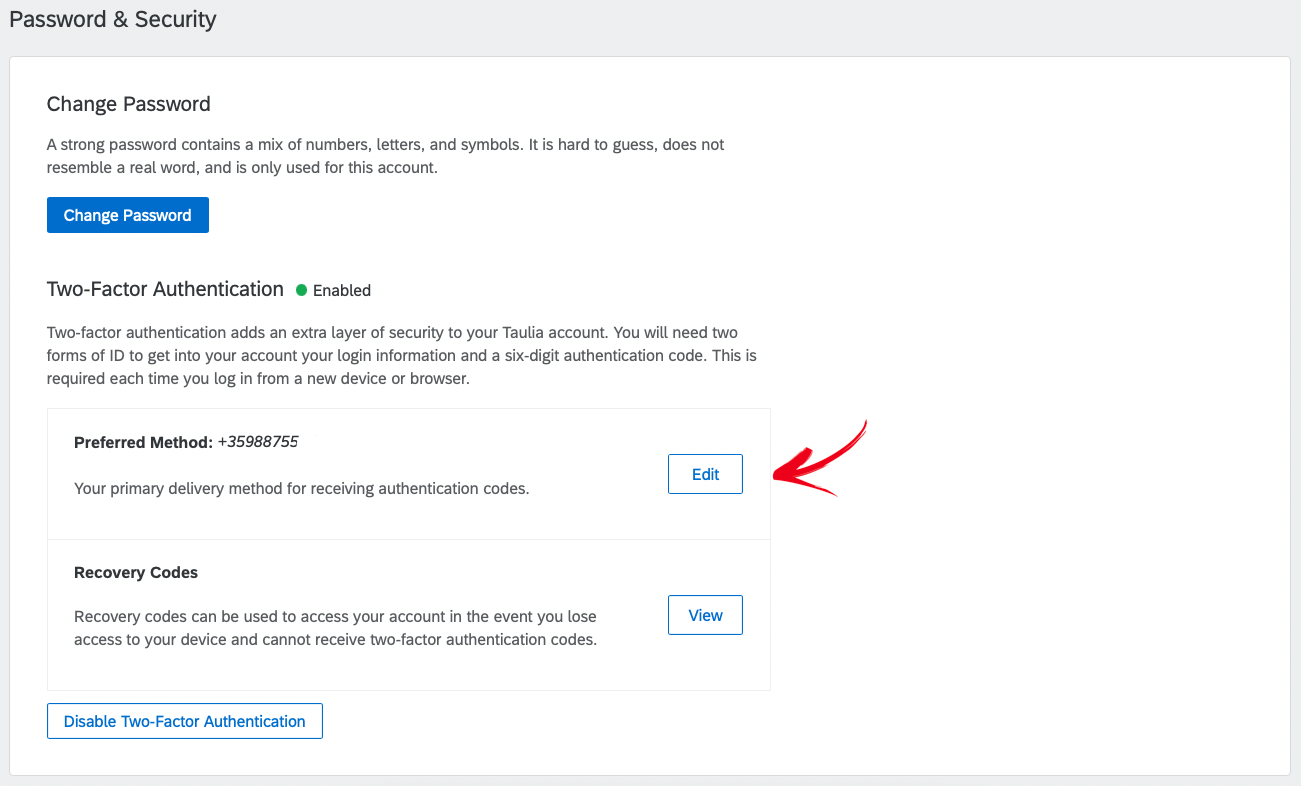Click the Two-Factor Authentication section heading
The image size is (1301, 786).
(x=165, y=289)
